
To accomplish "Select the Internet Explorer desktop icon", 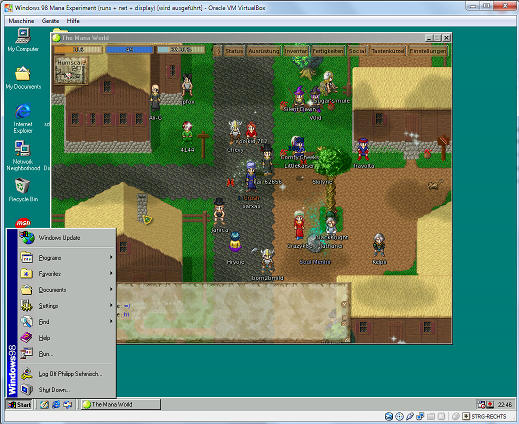I will pyautogui.click(x=23, y=118).
